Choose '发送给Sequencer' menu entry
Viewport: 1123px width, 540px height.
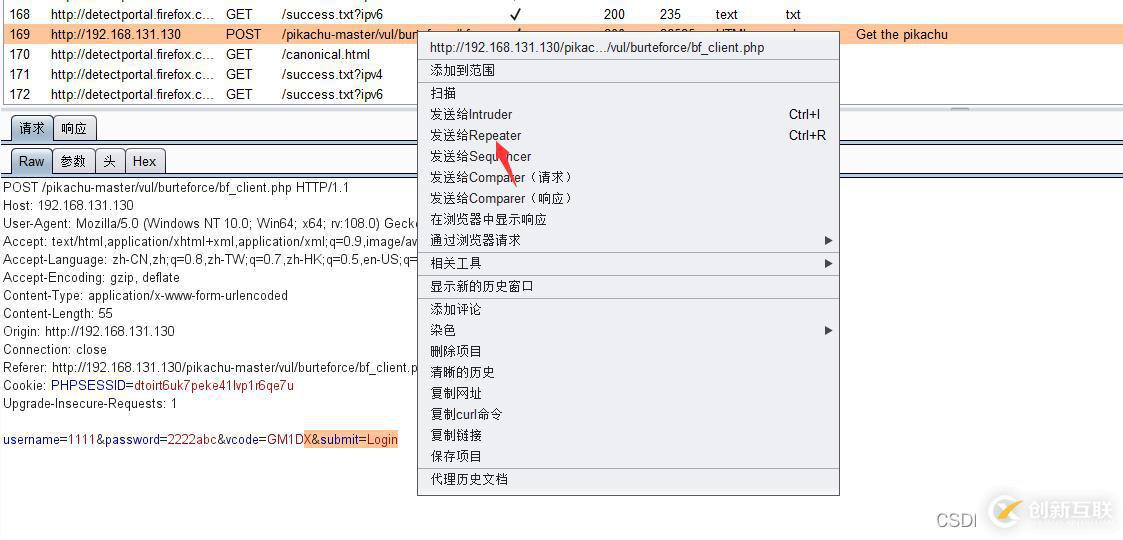[628, 156]
